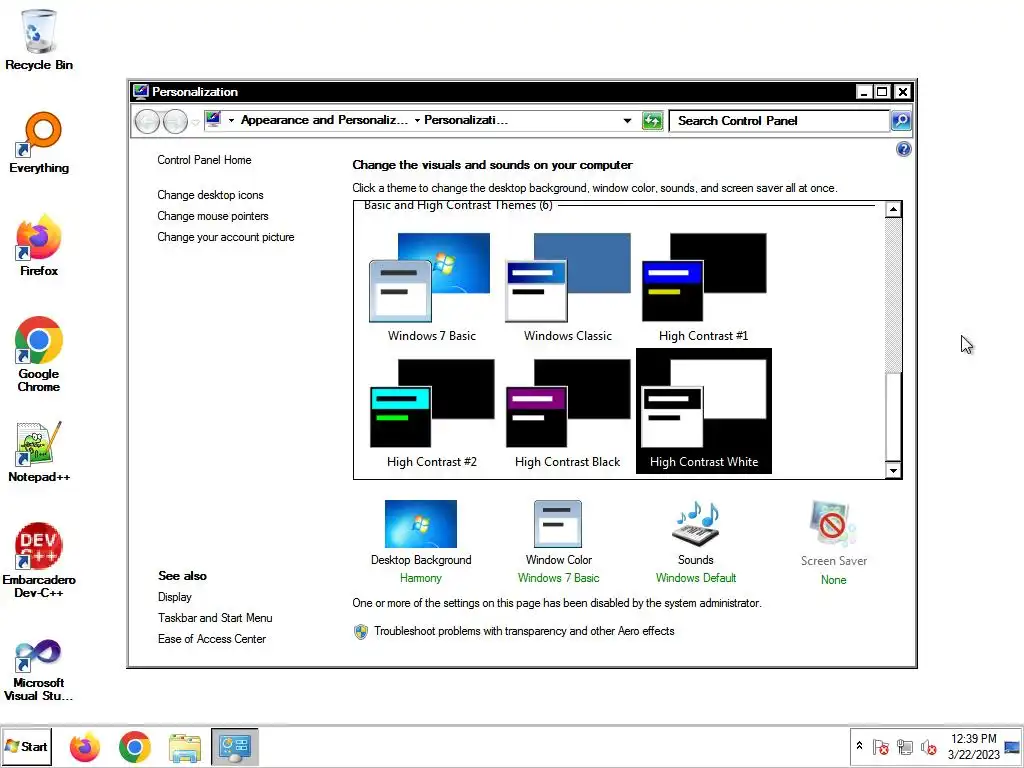
Task: Click the Personalization title bar icon
Action: pos(140,91)
